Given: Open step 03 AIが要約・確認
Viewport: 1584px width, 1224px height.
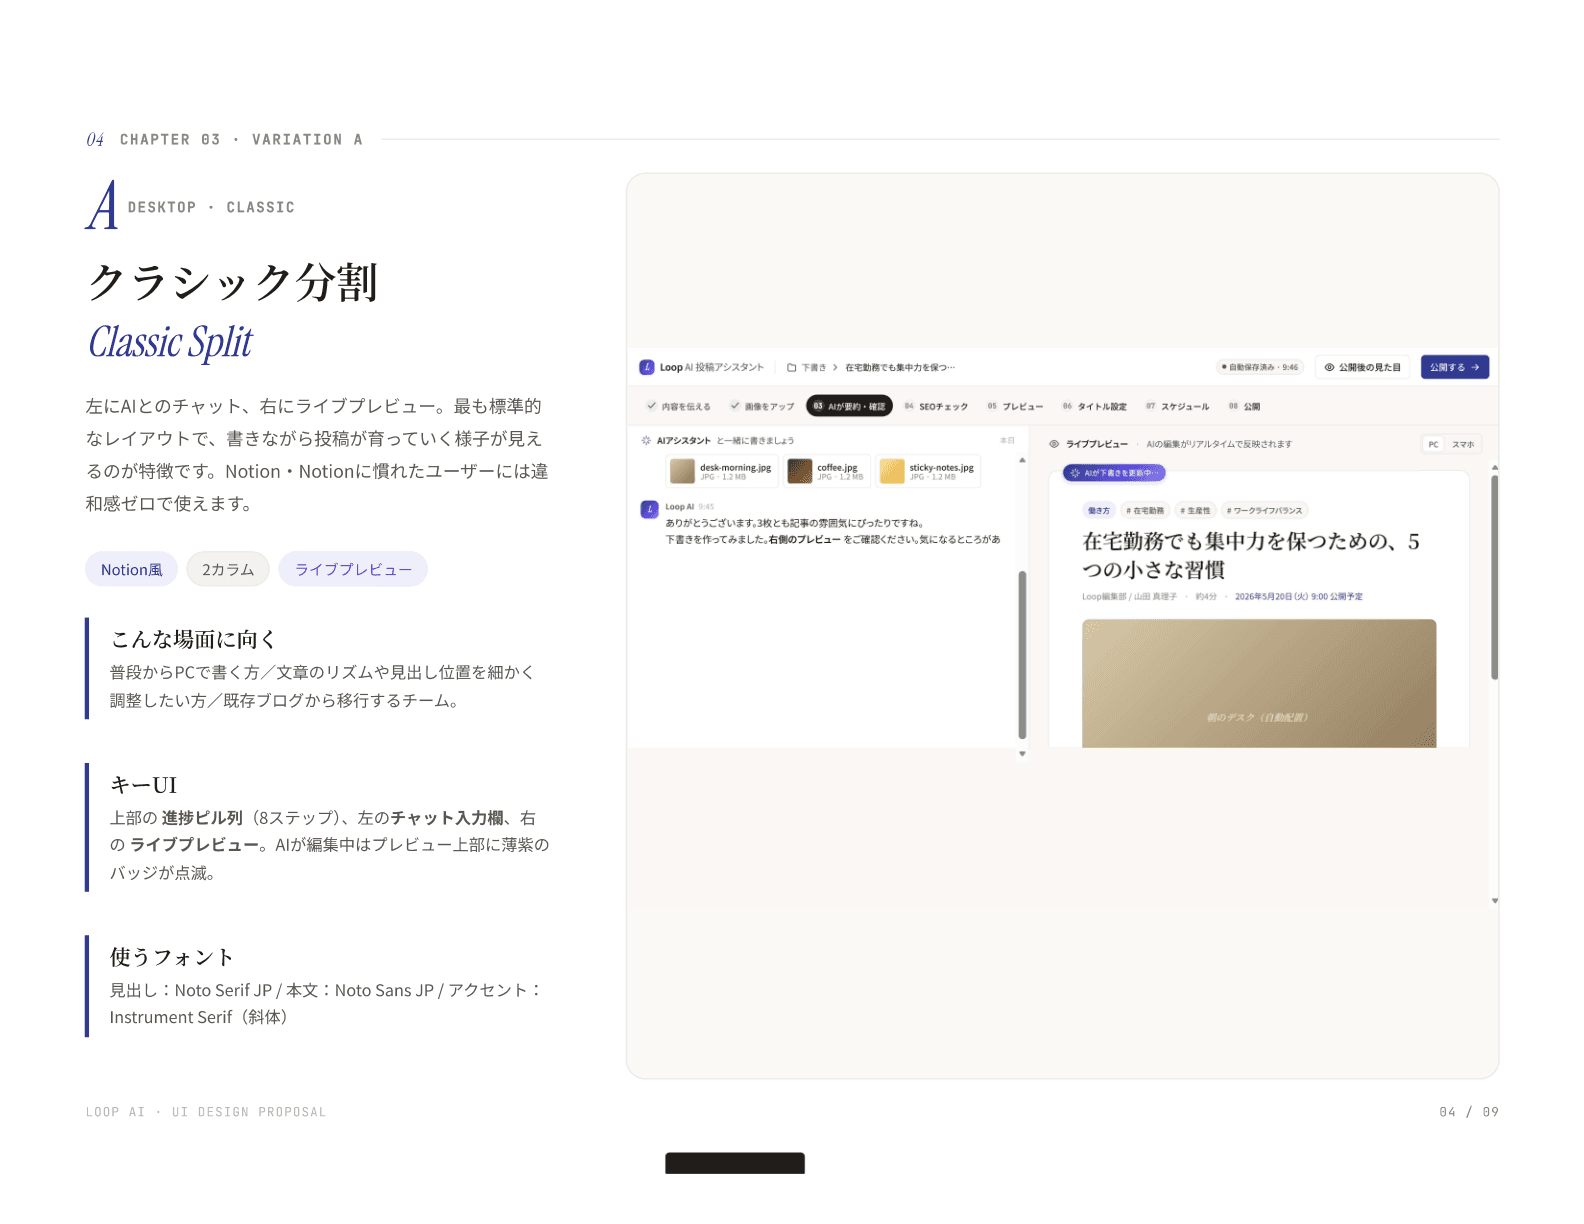Looking at the screenshot, I should [849, 406].
